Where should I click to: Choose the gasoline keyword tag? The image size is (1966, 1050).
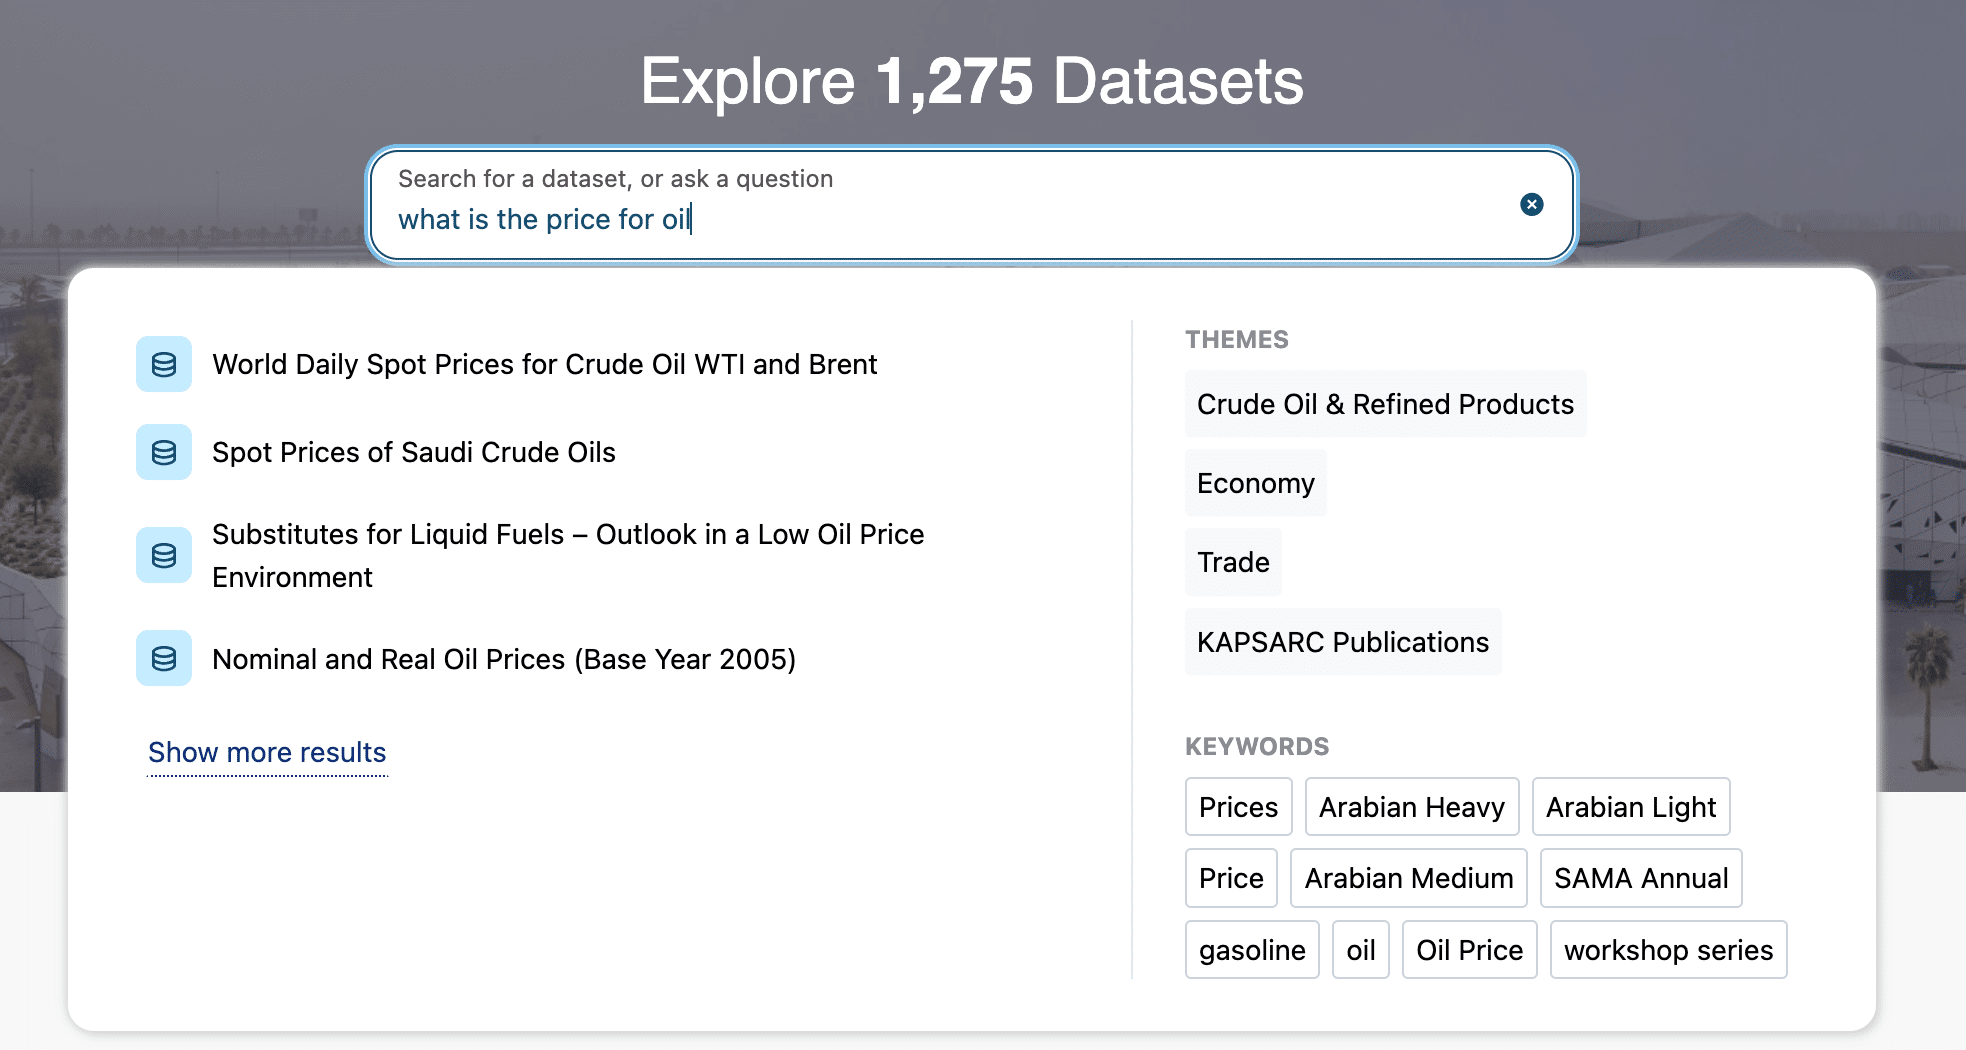pyautogui.click(x=1251, y=950)
